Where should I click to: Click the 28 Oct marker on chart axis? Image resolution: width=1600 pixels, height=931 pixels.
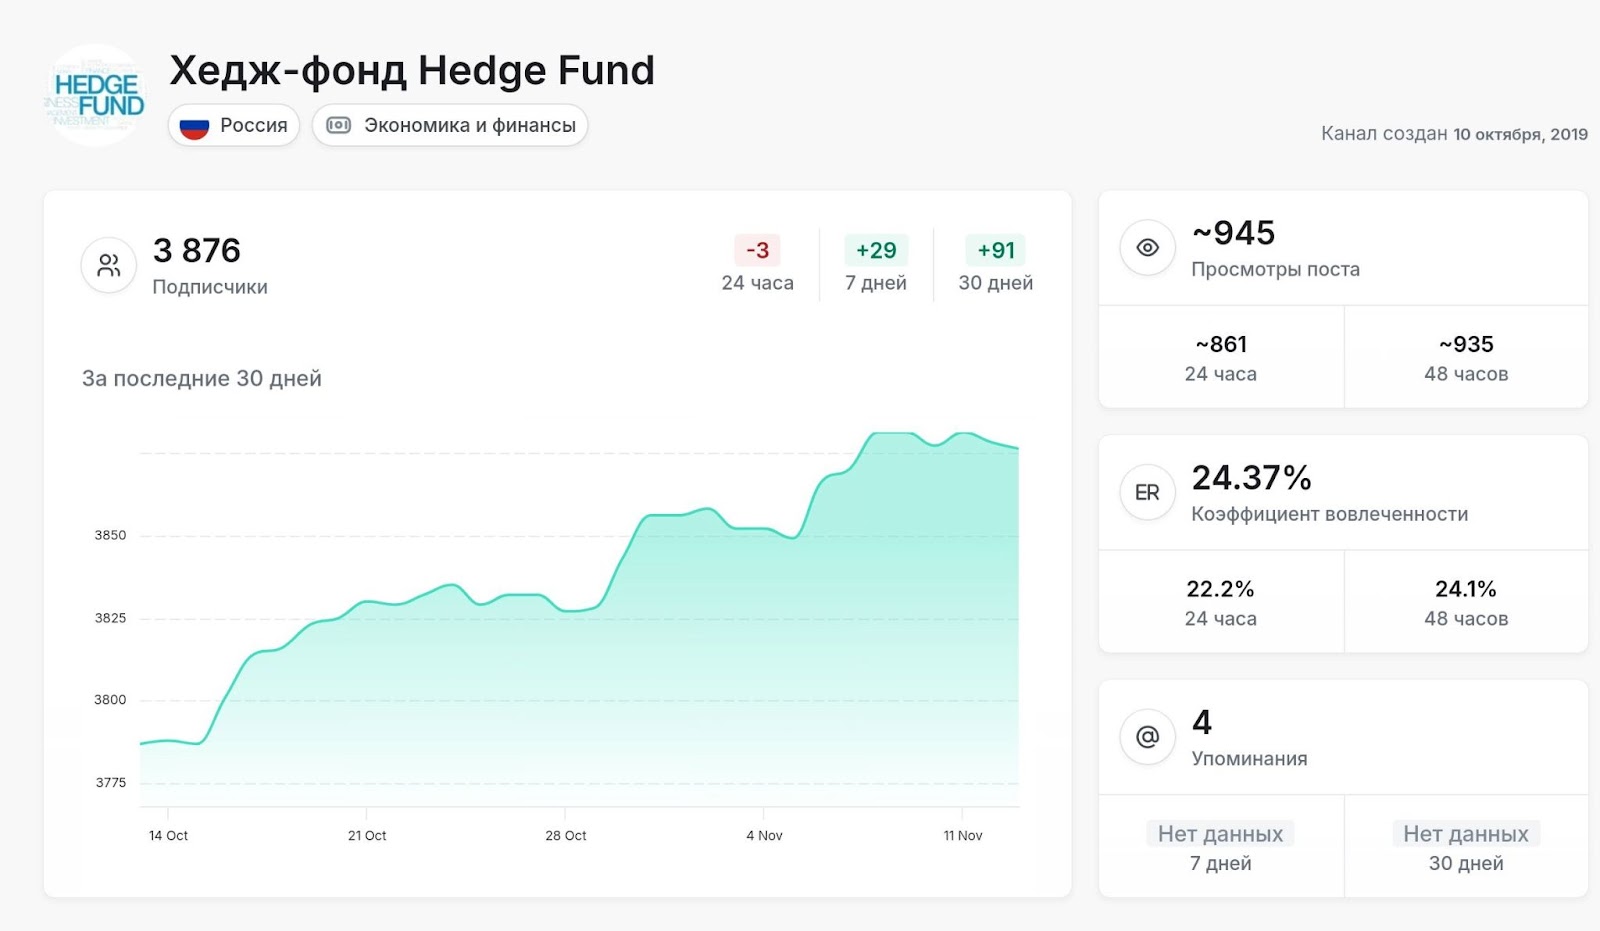(566, 835)
